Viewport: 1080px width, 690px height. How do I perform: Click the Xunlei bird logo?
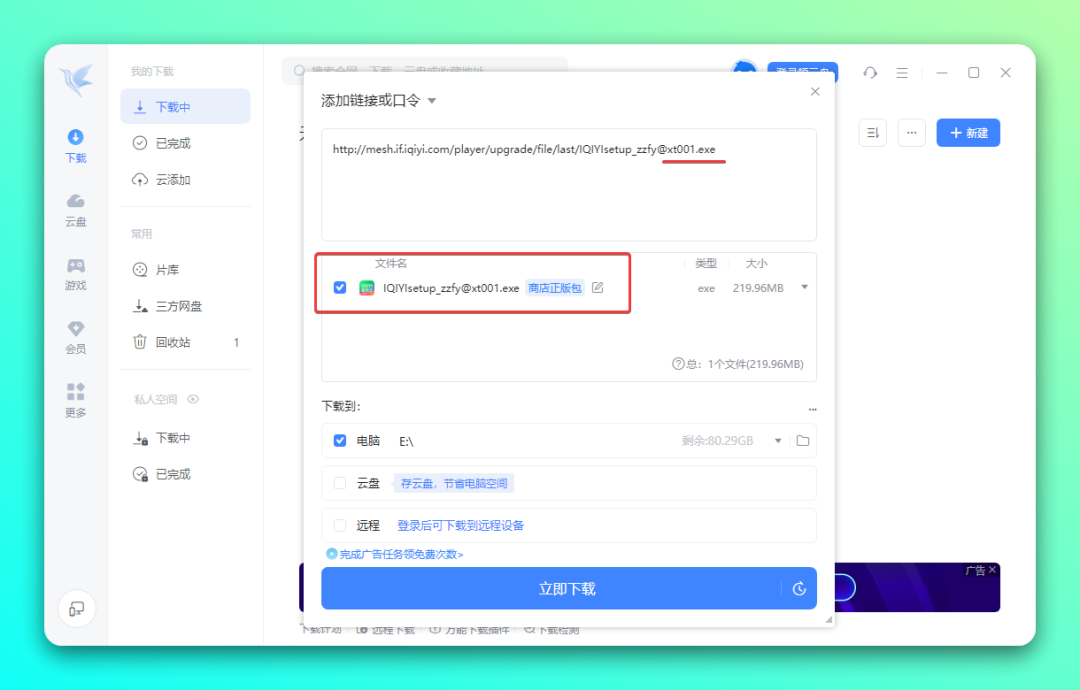[76, 81]
